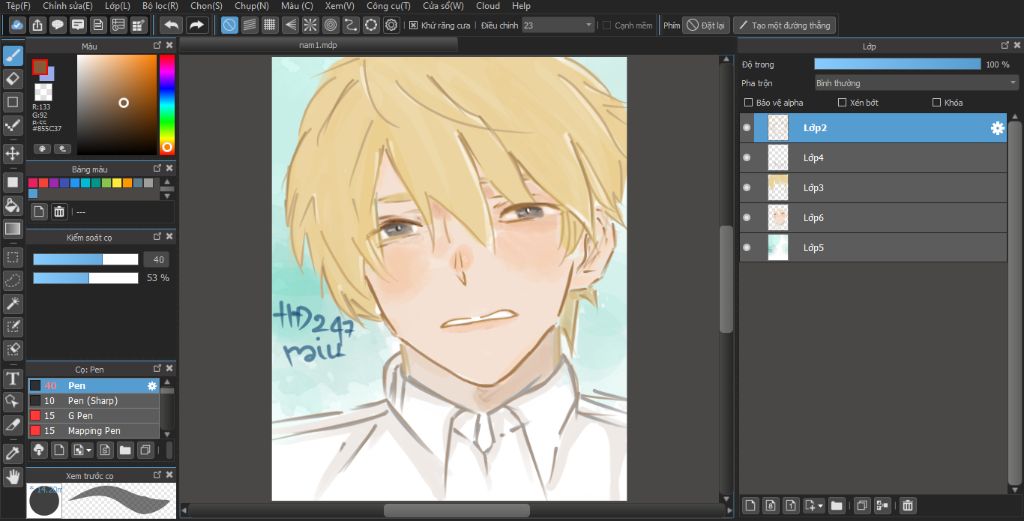
Task: Enable the concentric circle snap guide
Action: click(x=330, y=25)
